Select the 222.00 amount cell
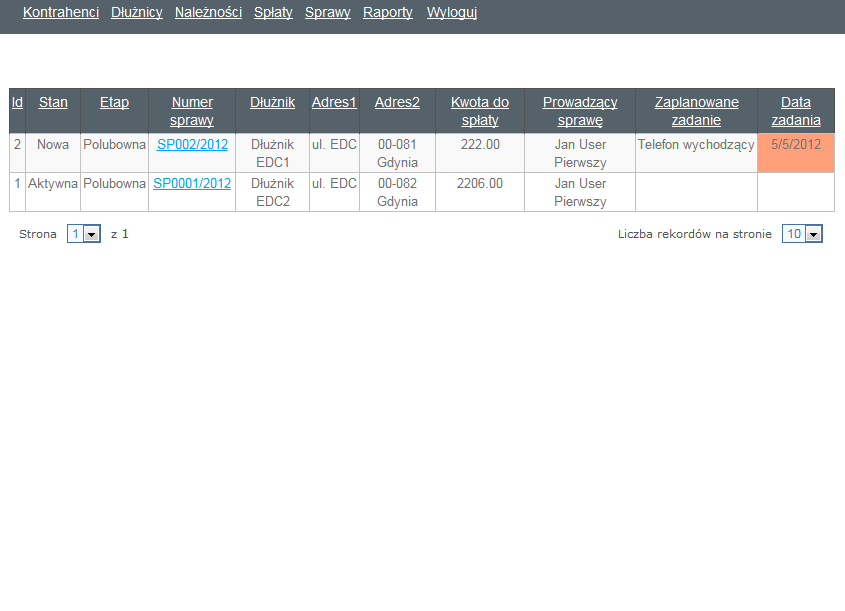Screen dimensions: 845x611 tap(480, 153)
